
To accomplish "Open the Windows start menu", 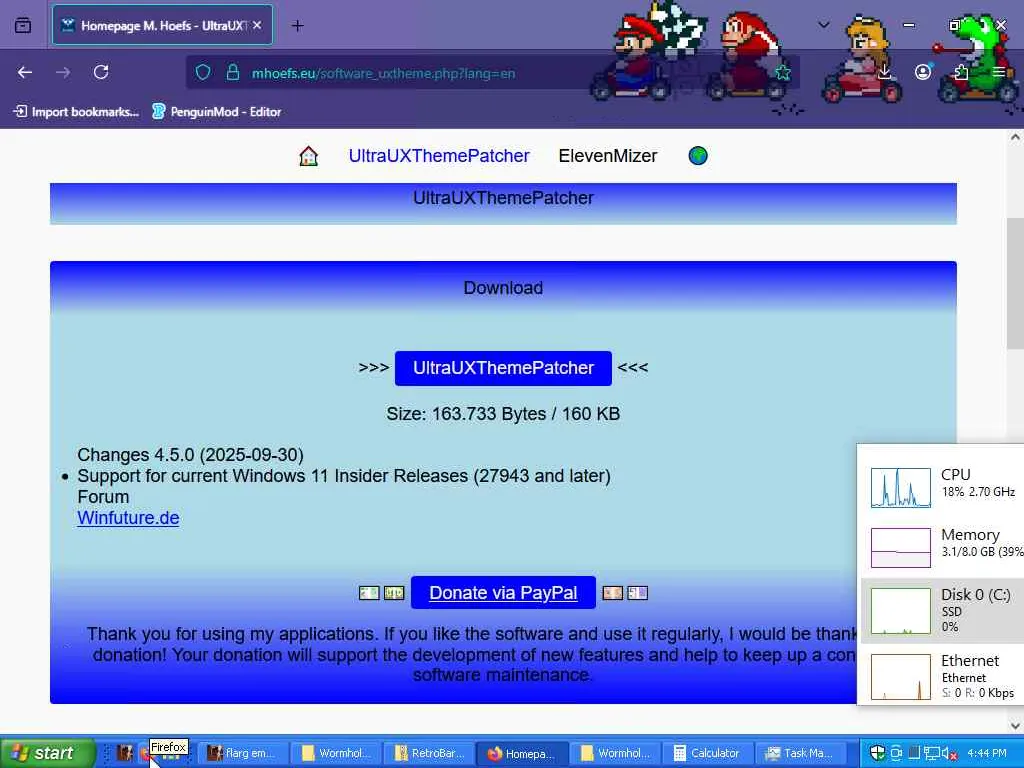I will [47, 753].
